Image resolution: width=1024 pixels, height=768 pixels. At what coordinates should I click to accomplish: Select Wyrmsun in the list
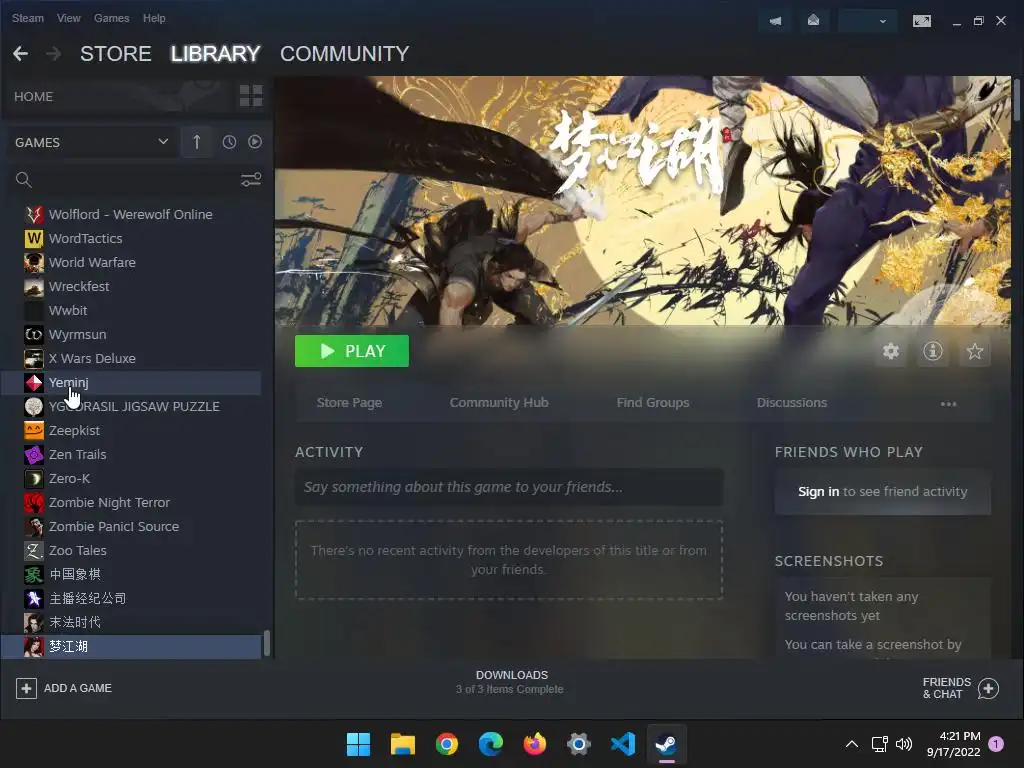[131, 334]
